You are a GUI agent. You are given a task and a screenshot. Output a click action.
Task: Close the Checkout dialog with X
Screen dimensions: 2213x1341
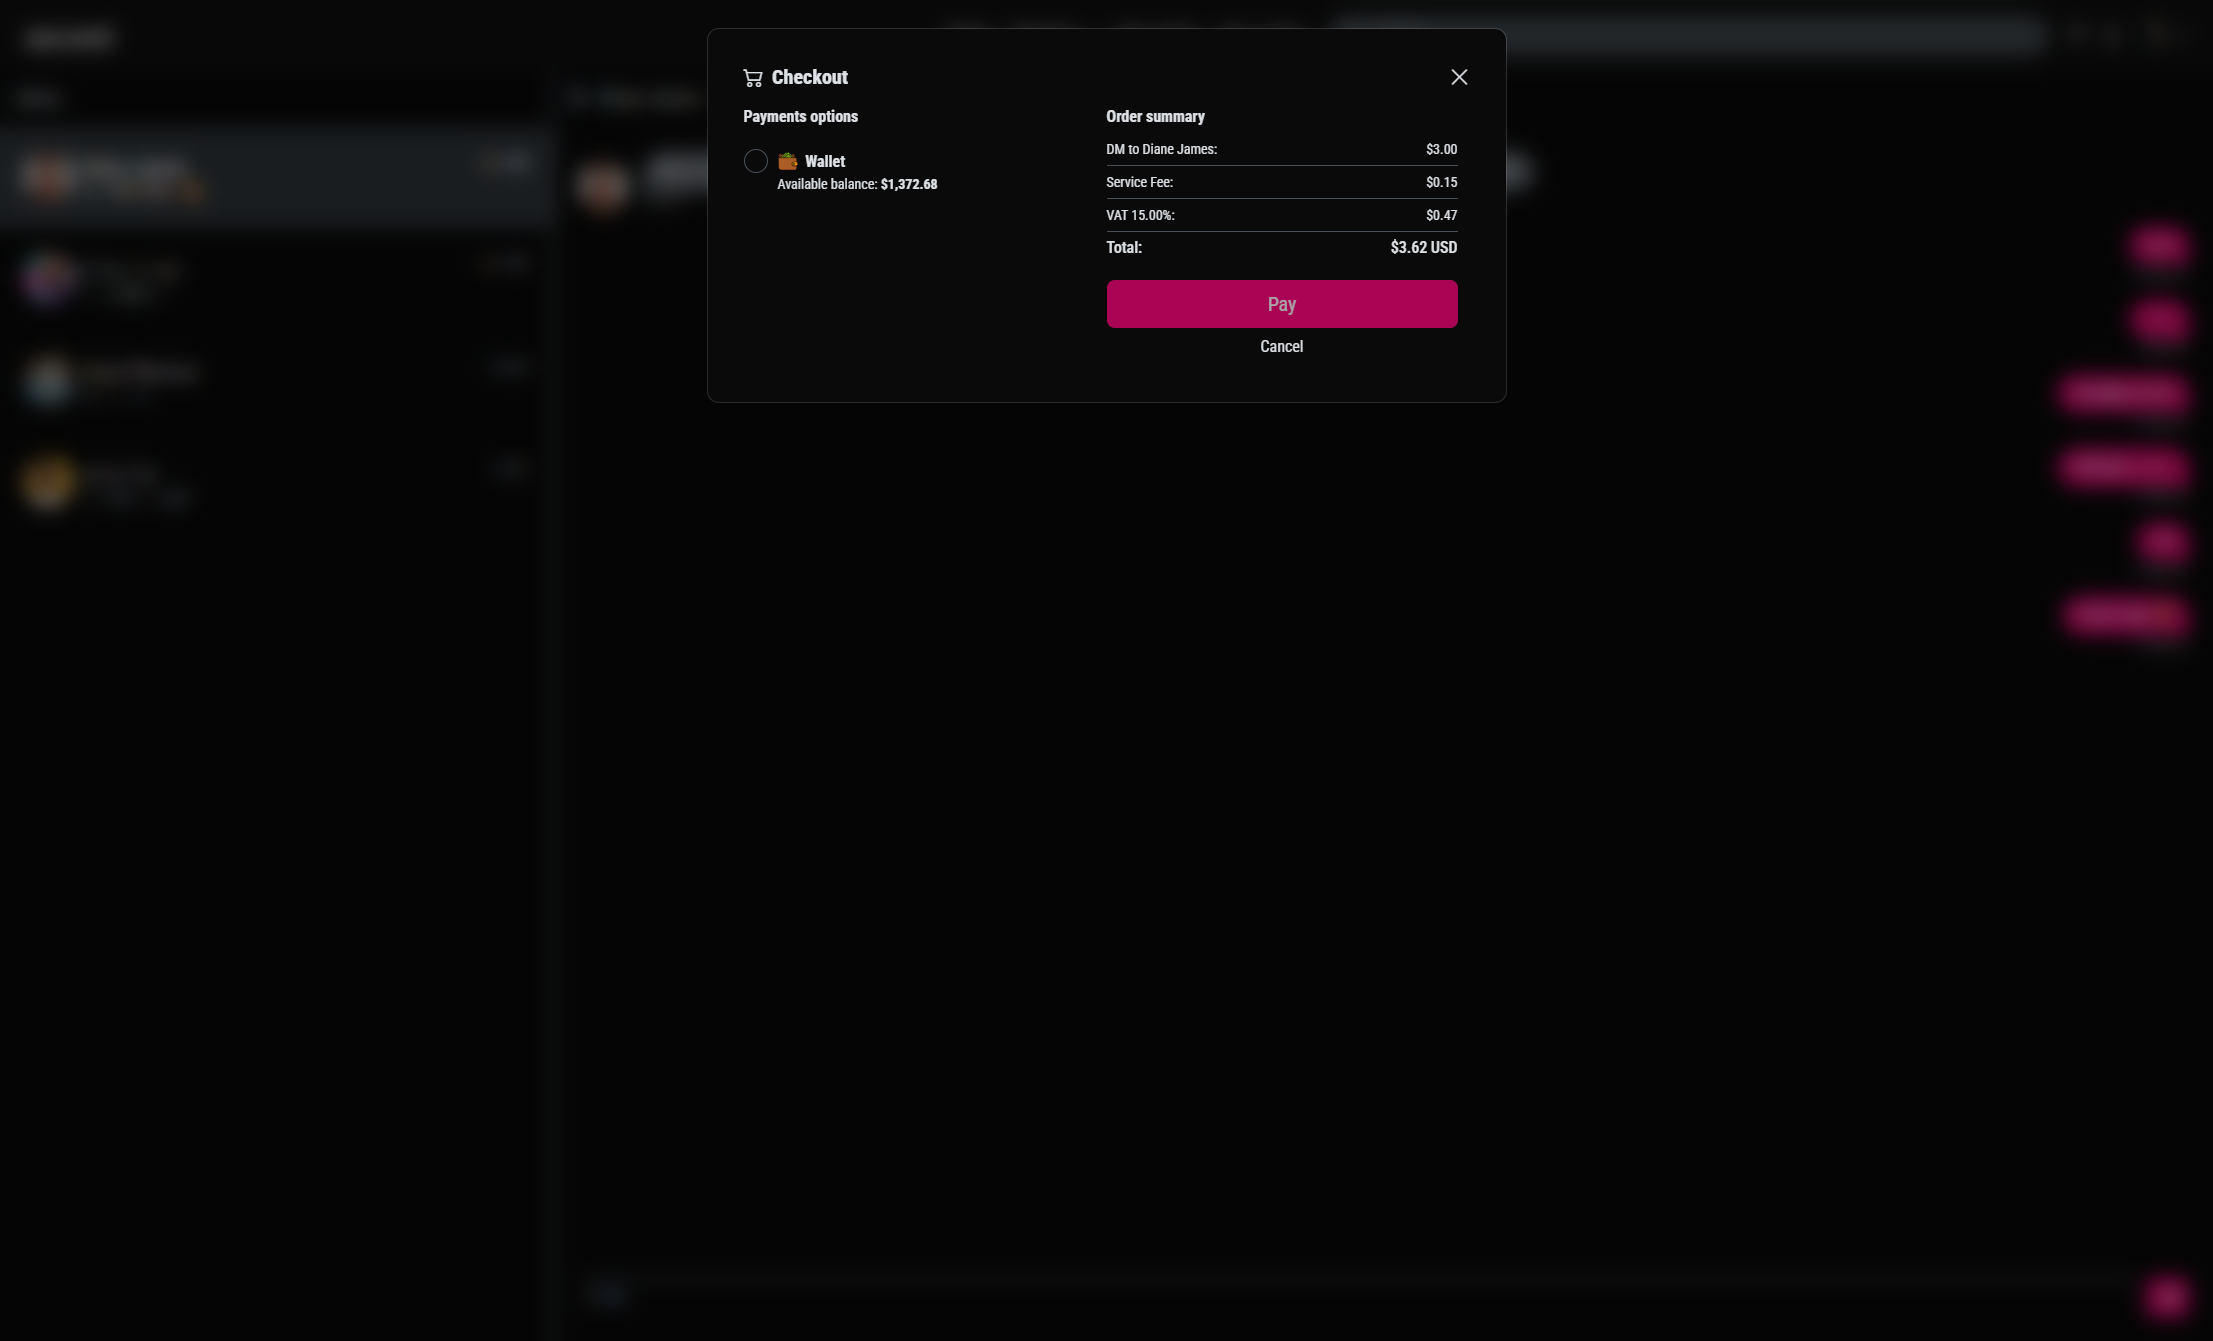[1459, 77]
